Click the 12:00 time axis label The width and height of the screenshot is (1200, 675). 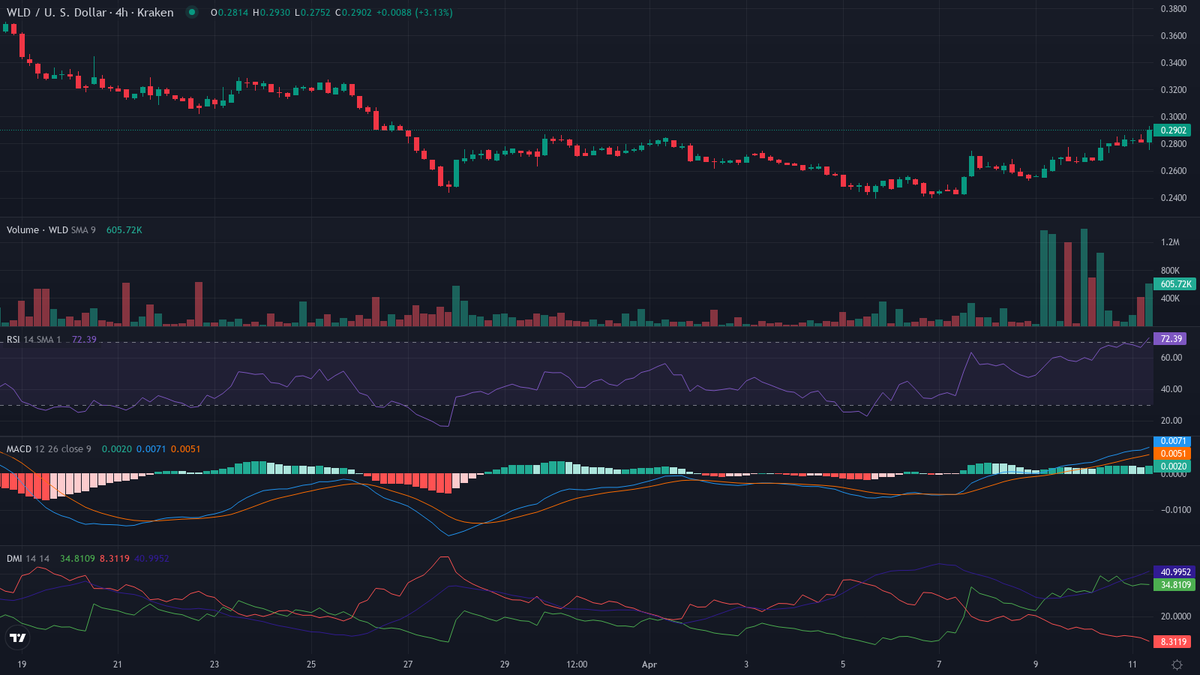576,663
